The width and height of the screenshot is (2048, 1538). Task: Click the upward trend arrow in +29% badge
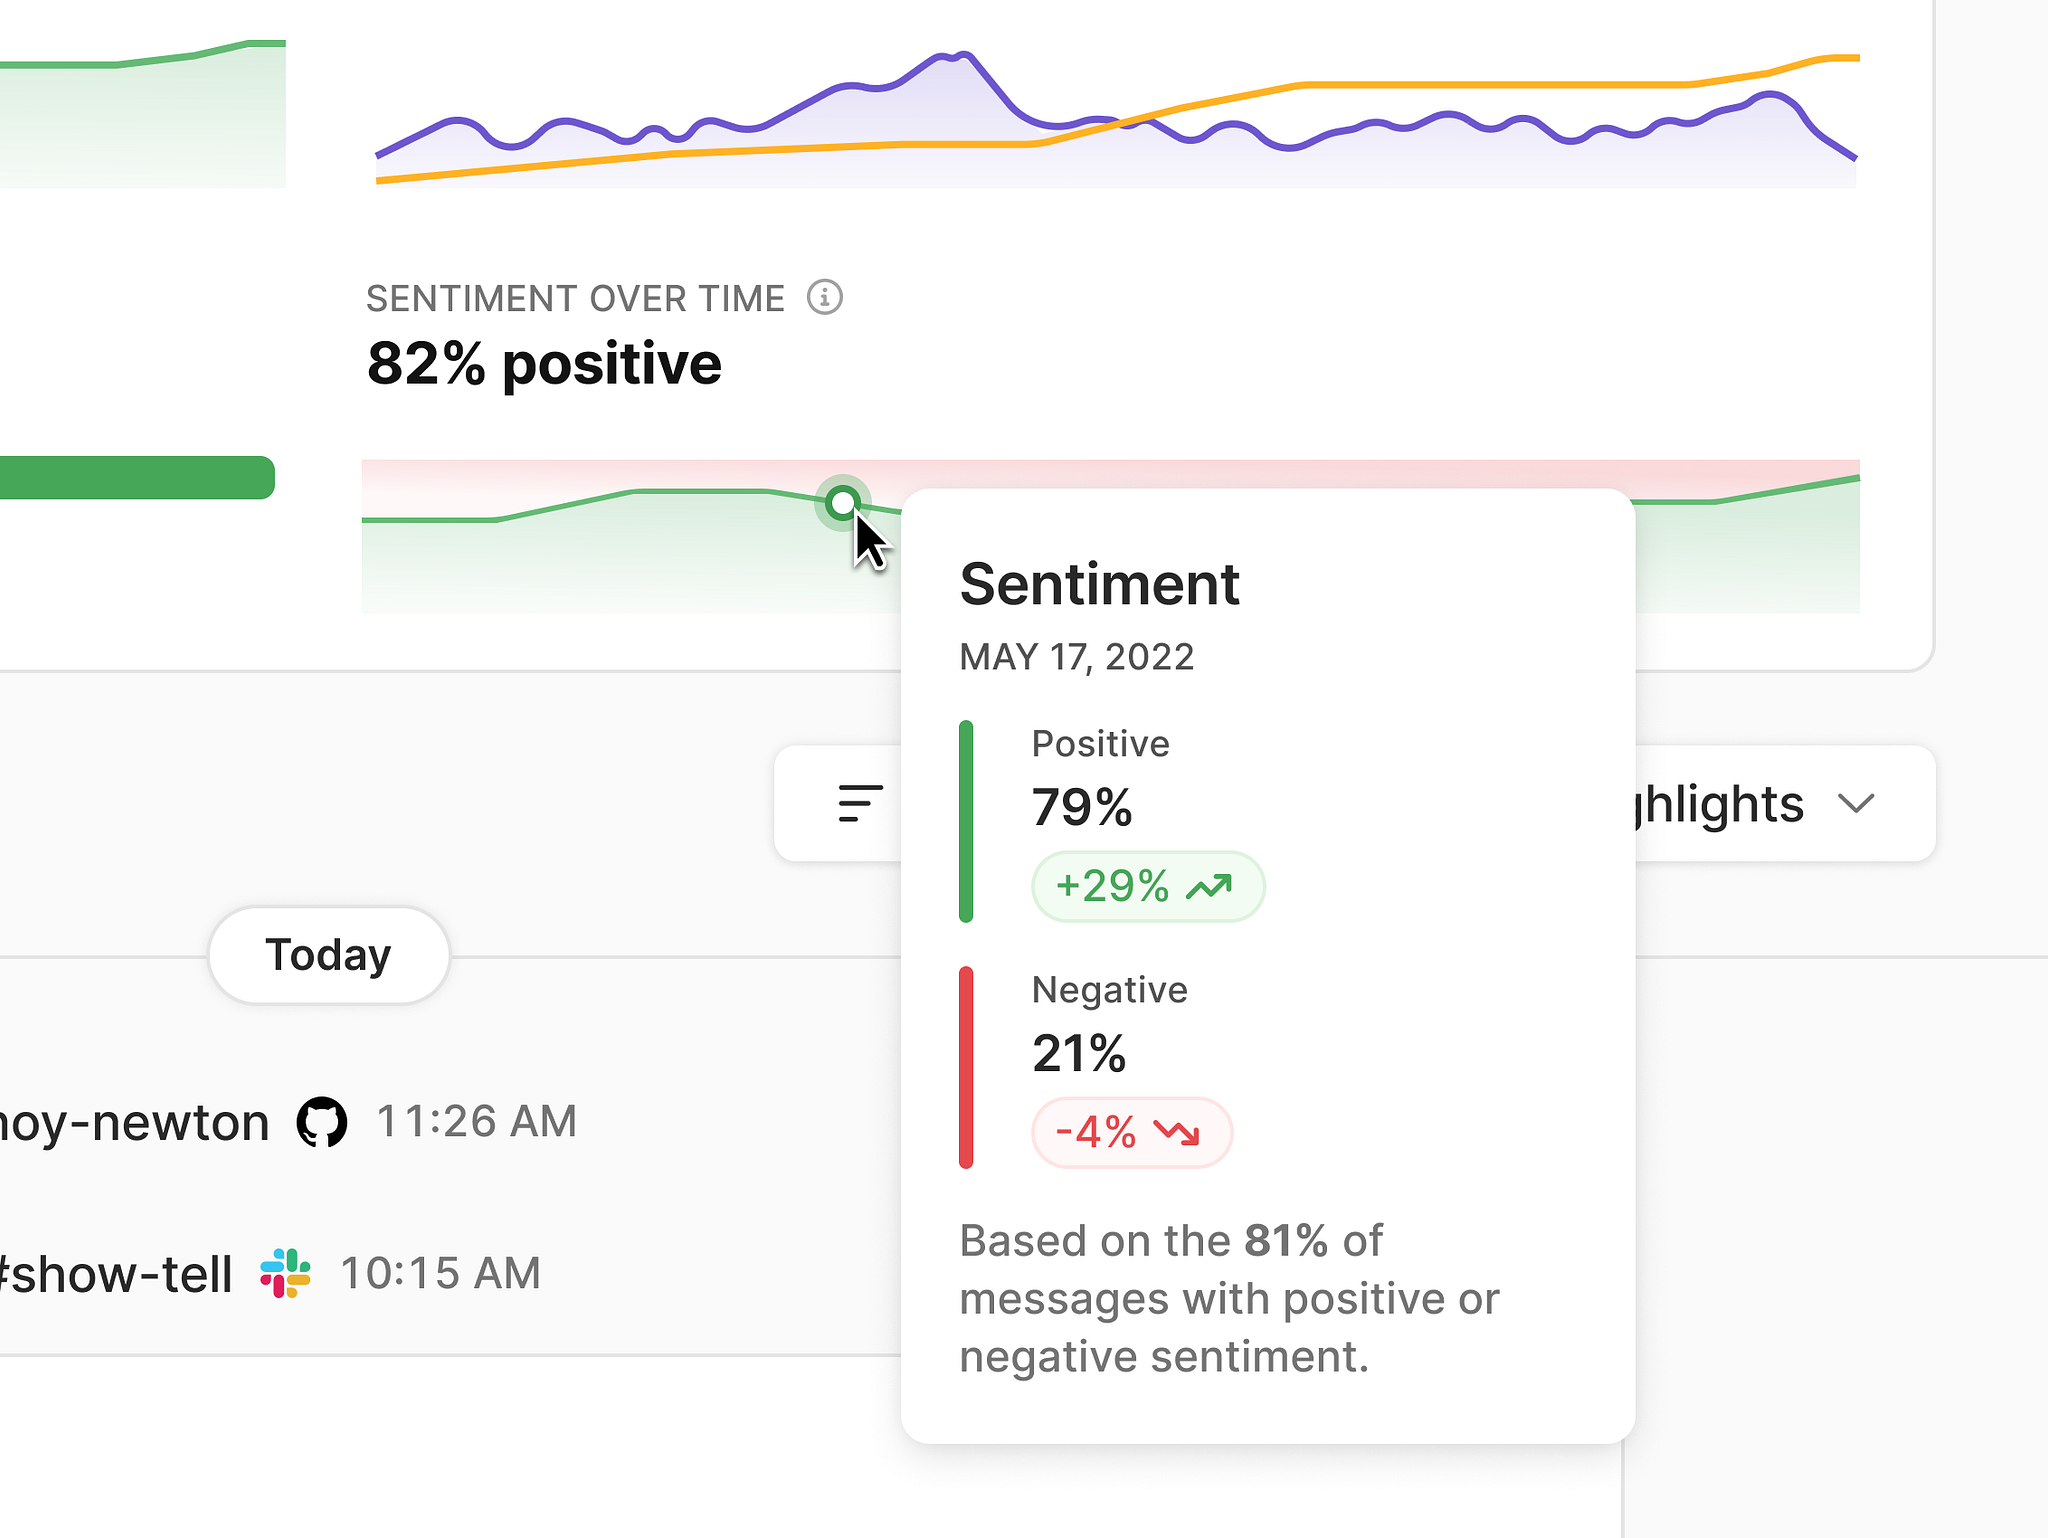pos(1210,886)
